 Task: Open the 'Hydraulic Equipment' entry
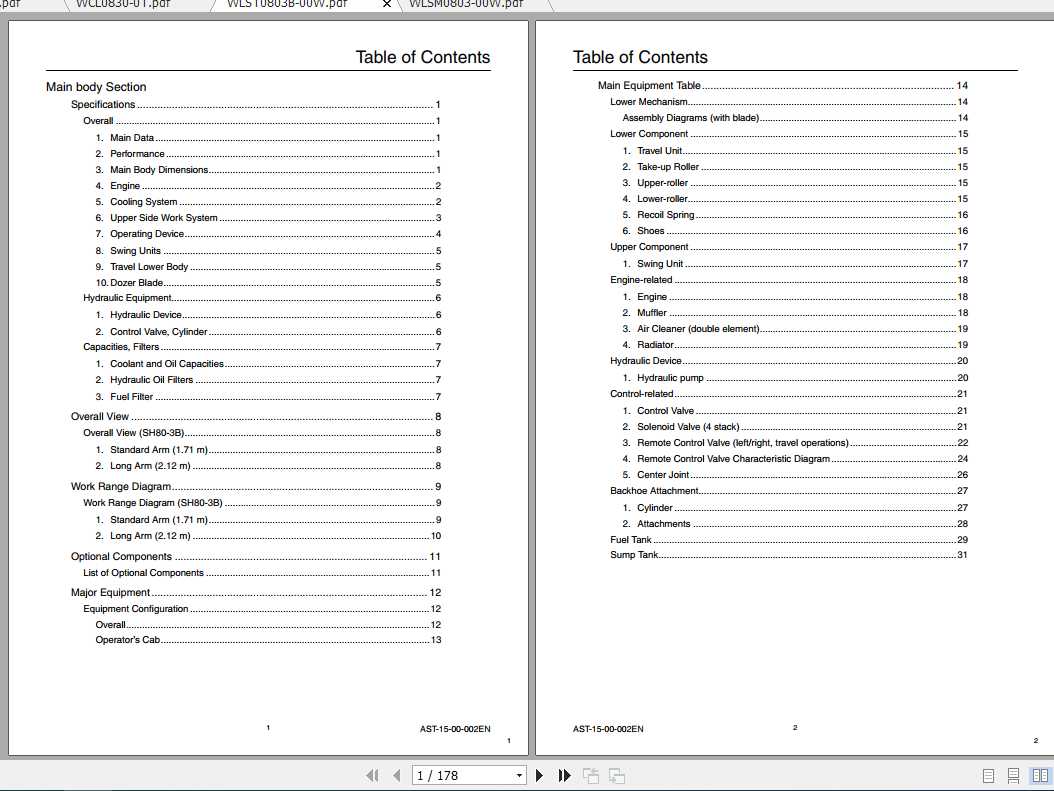pos(262,298)
